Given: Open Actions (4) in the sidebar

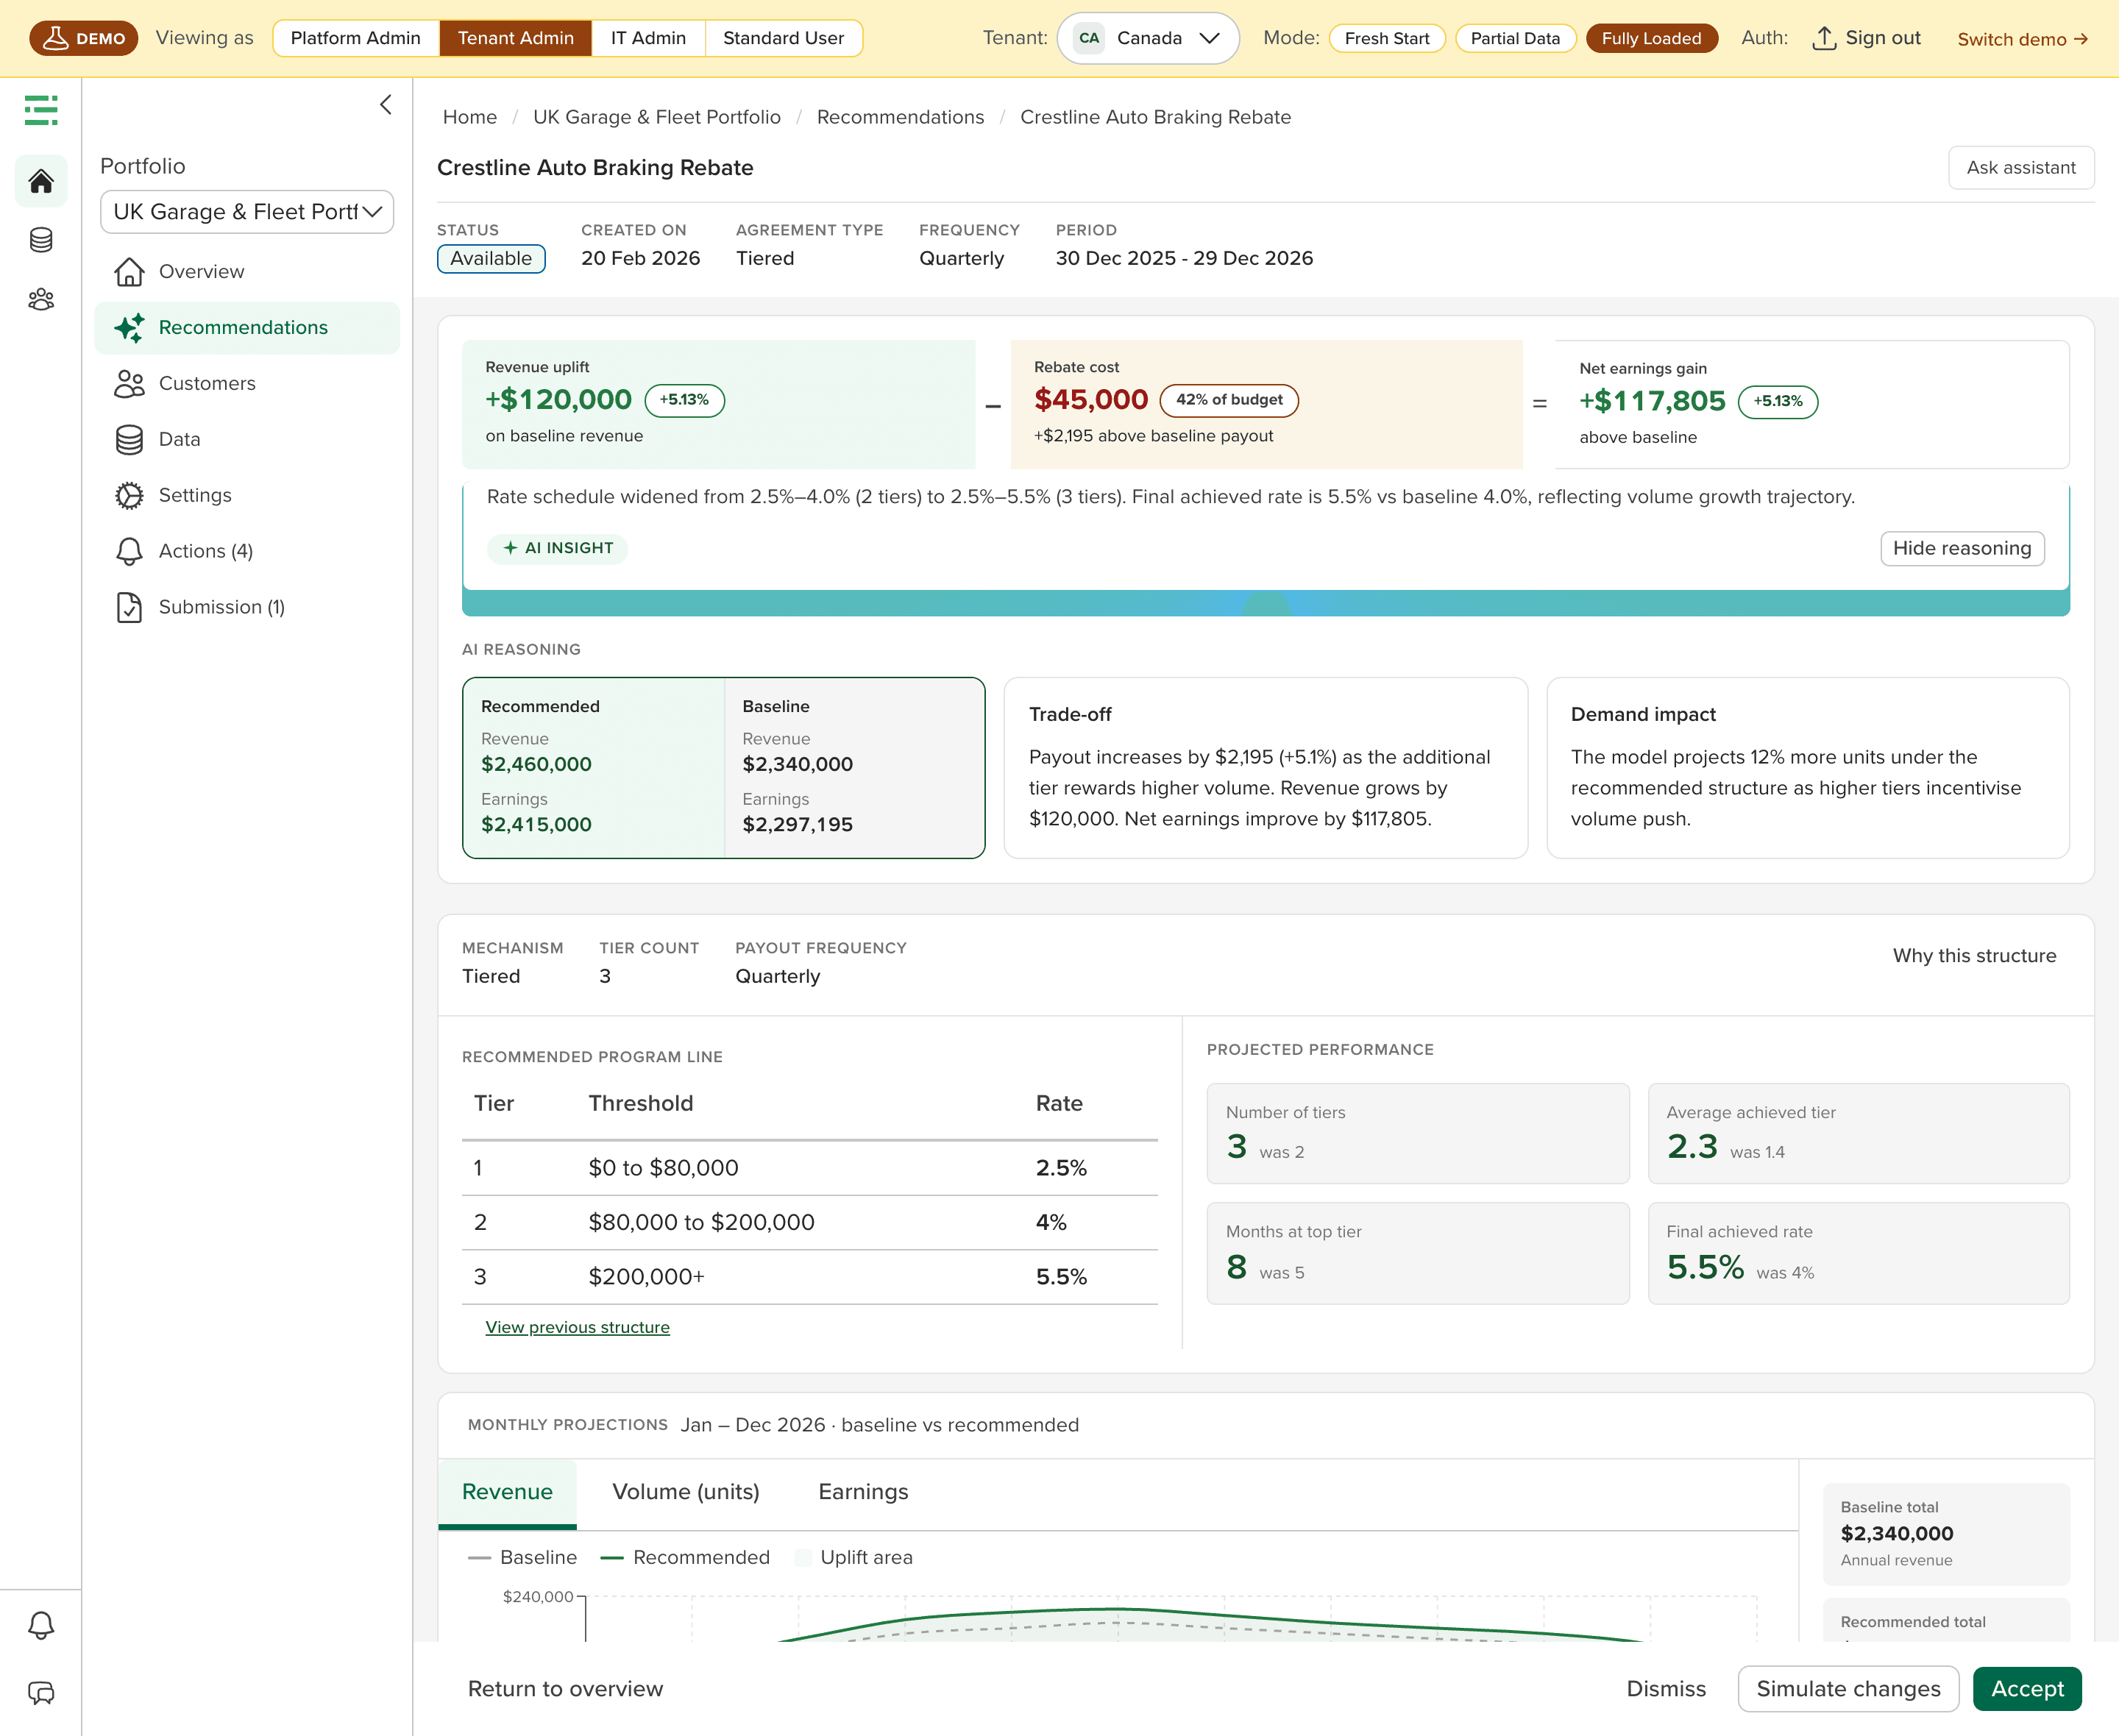Looking at the screenshot, I should 247,551.
